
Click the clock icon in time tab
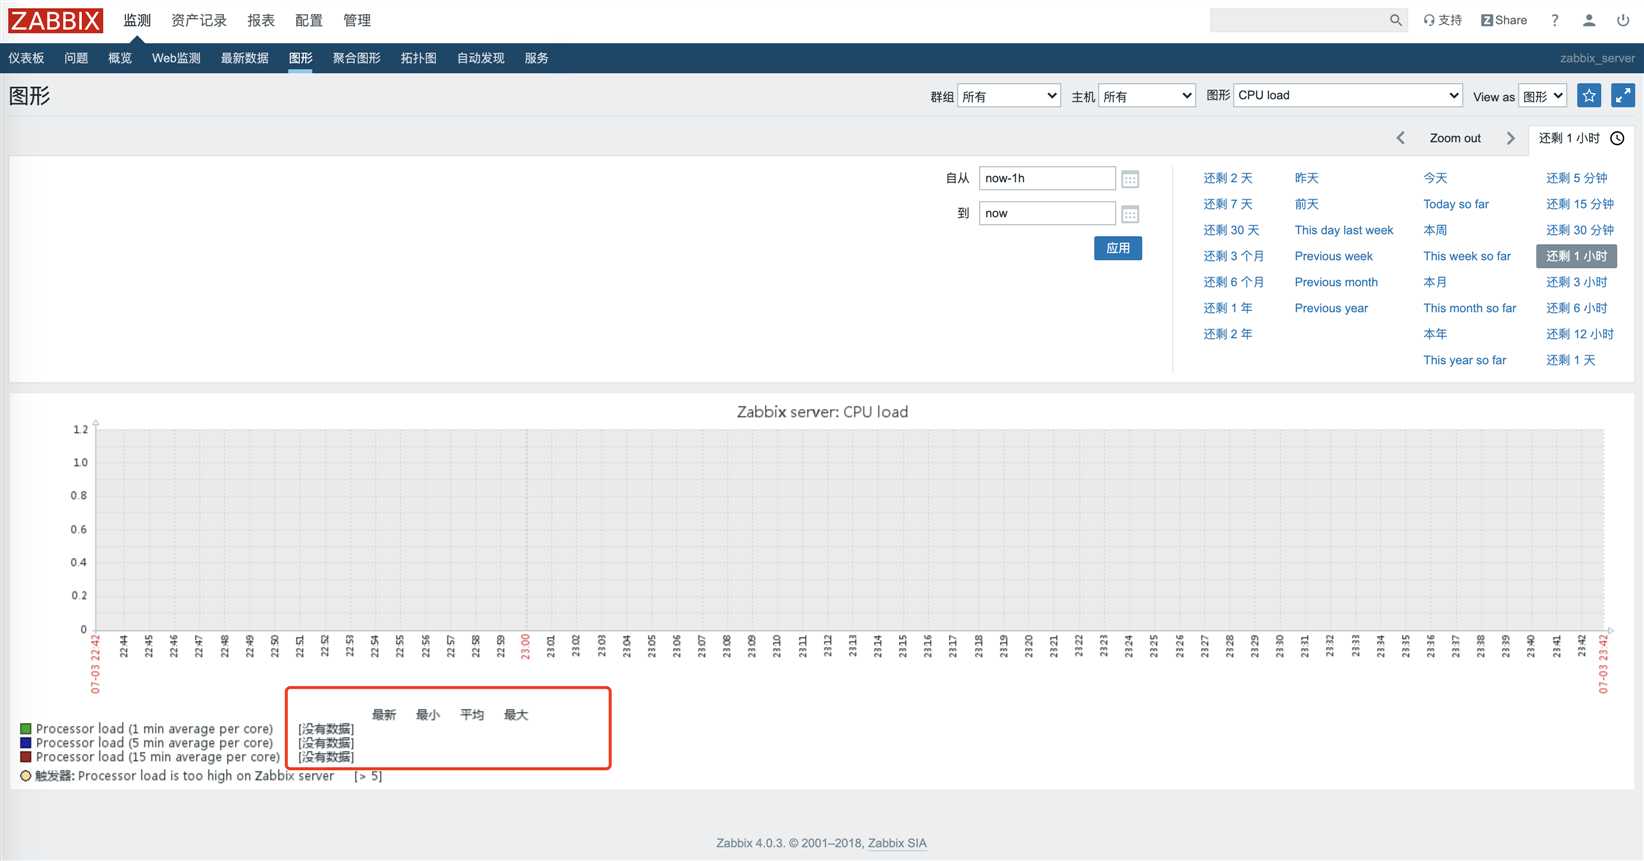click(x=1617, y=138)
